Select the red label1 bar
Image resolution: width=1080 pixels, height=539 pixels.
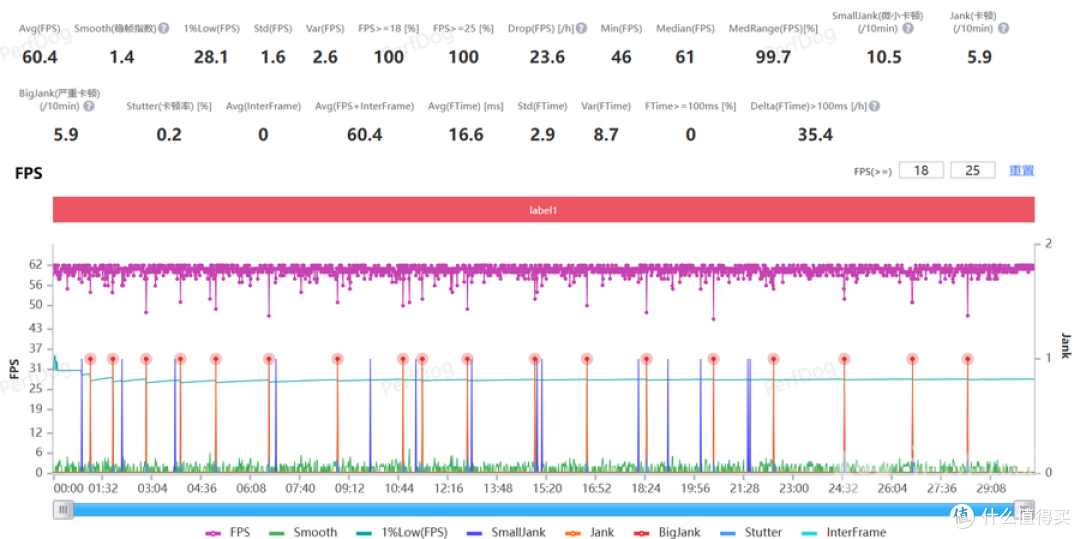pyautogui.click(x=543, y=211)
